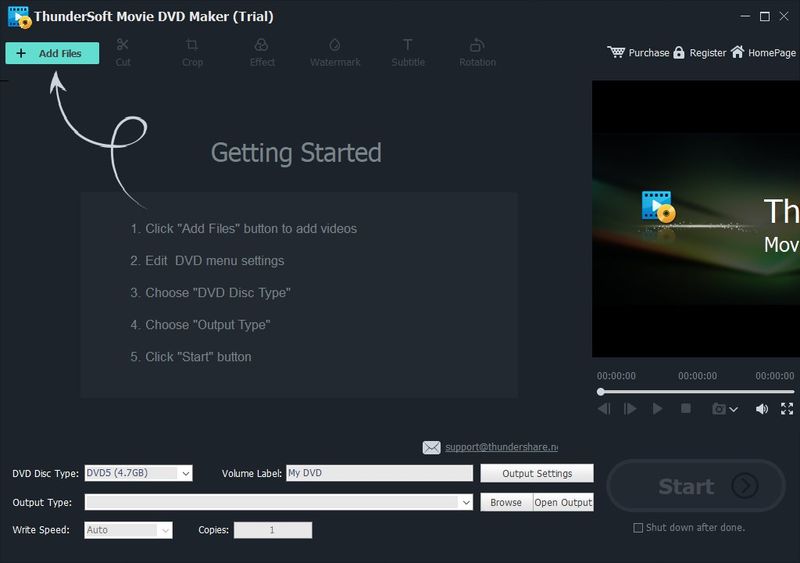Click the Purchase cart icon
Viewport: 800px width, 563px height.
point(616,52)
